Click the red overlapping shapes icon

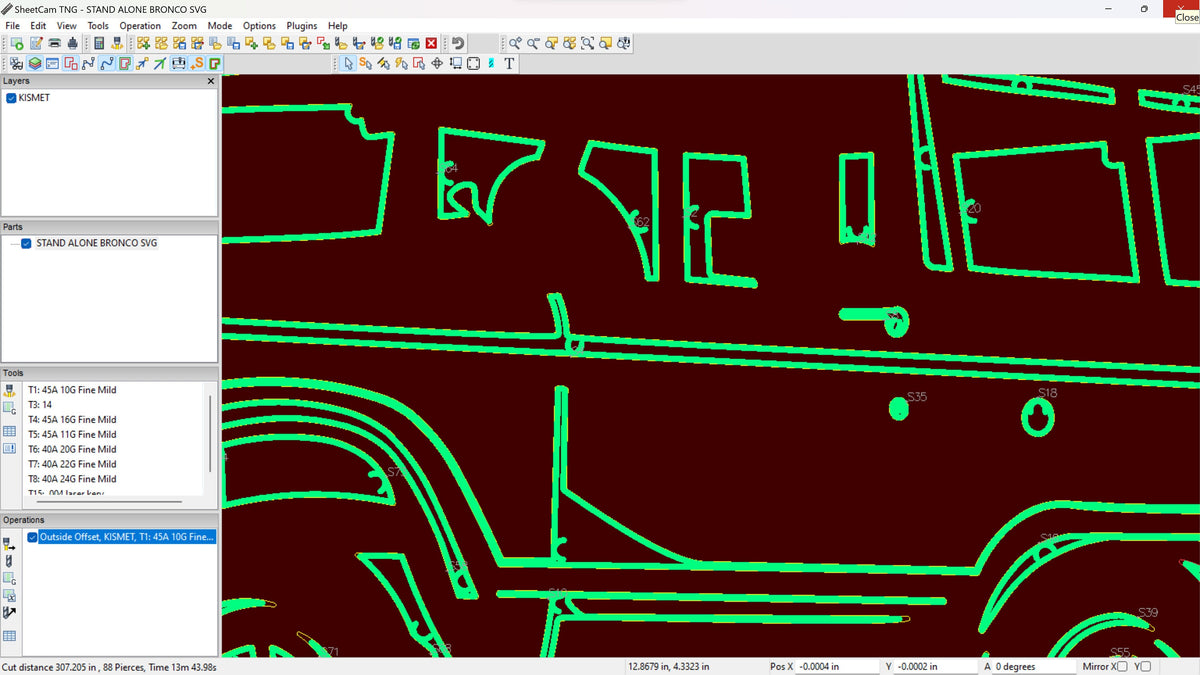point(70,63)
